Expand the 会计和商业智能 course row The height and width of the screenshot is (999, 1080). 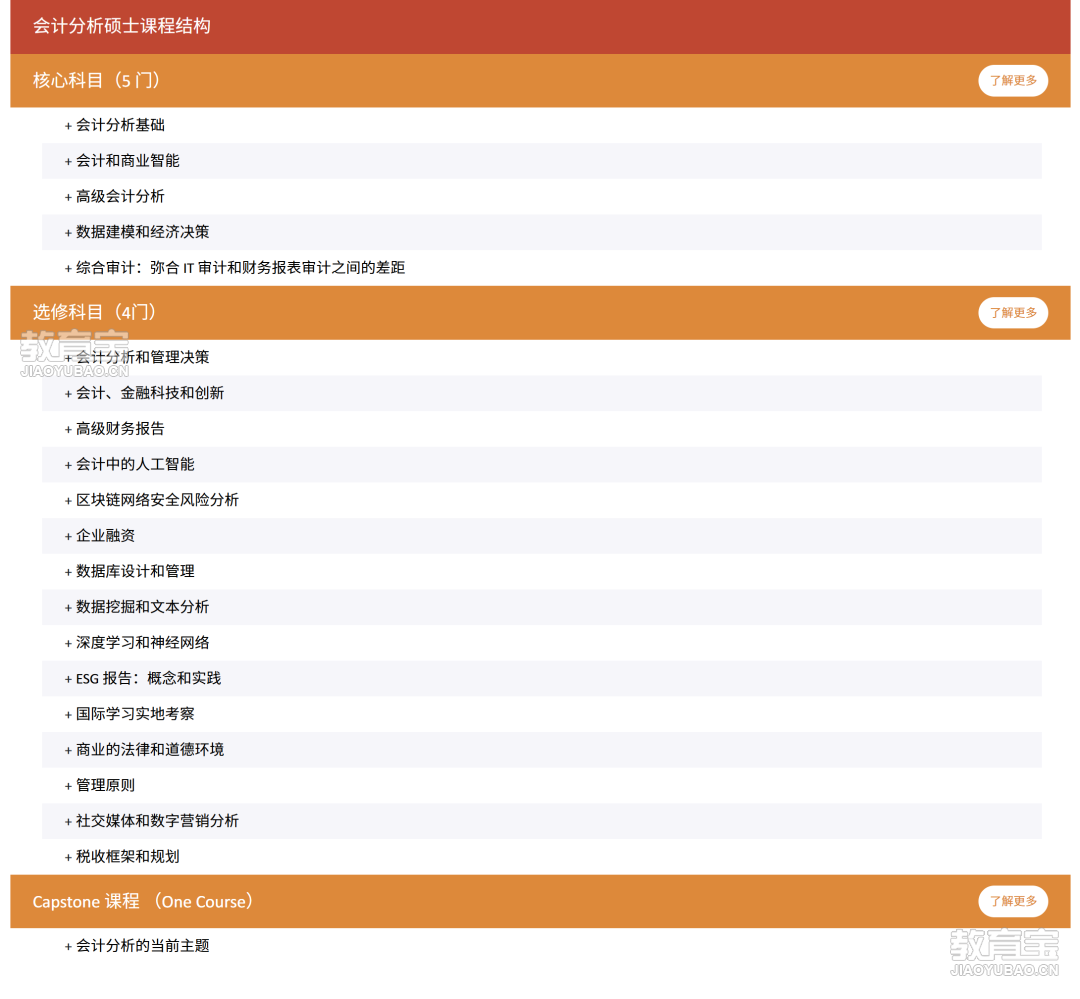[x=541, y=161]
